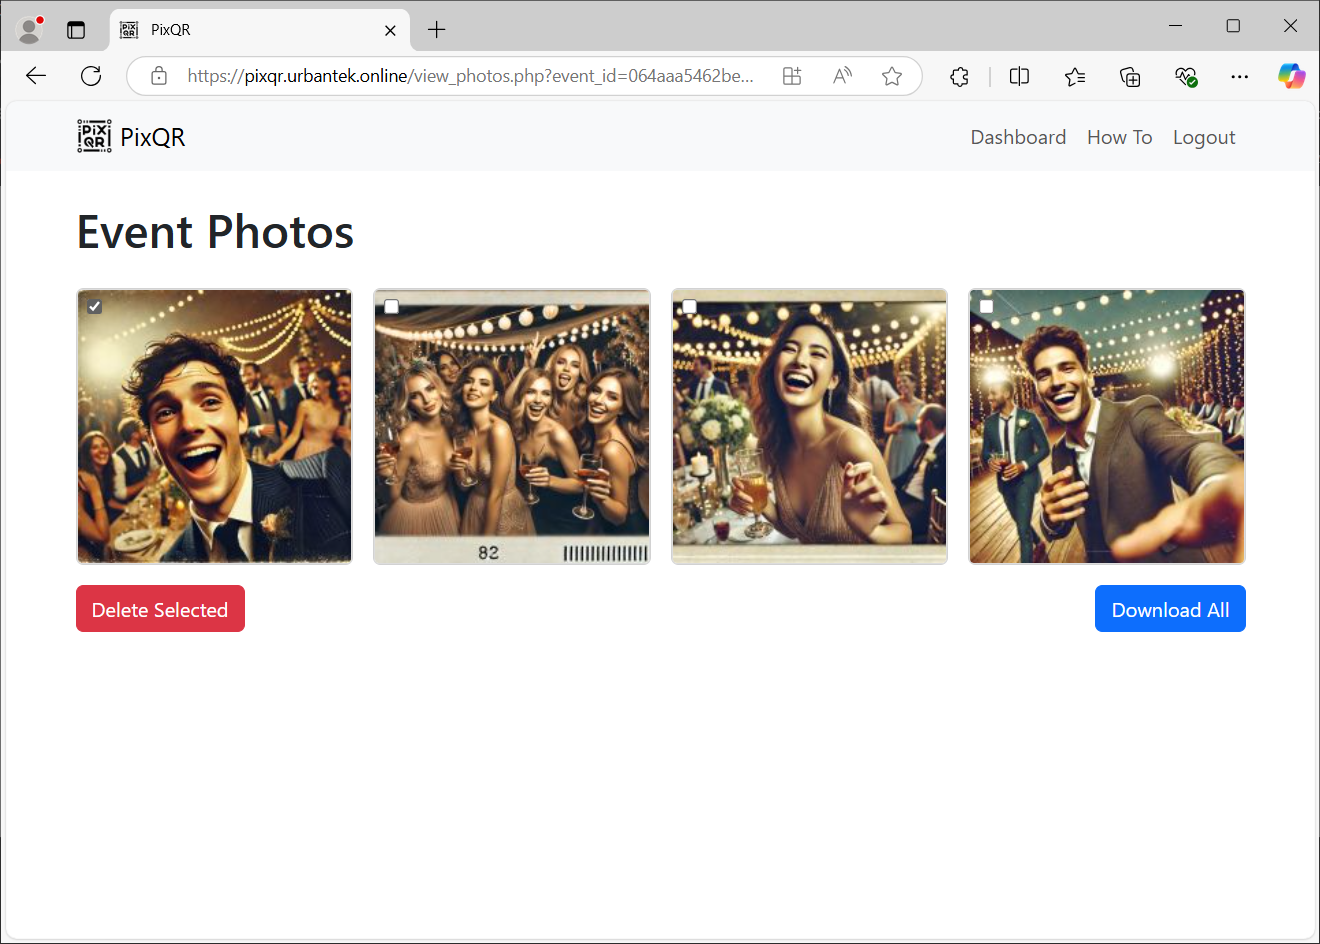Screen dimensions: 1320x944
Task: Open the favorites bar list
Action: pyautogui.click(x=1075, y=76)
